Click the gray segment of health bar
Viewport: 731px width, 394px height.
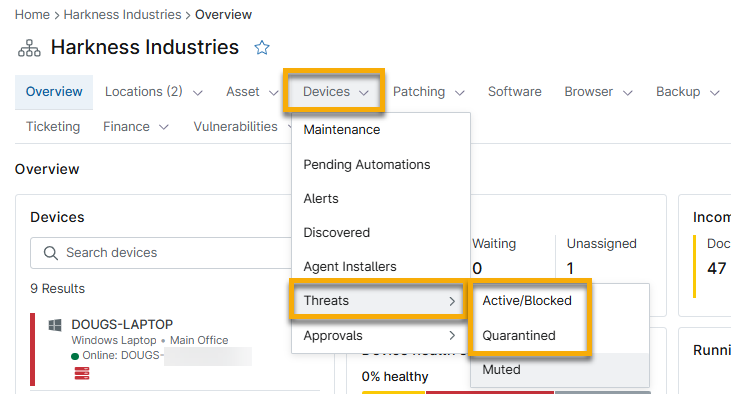coord(603,392)
